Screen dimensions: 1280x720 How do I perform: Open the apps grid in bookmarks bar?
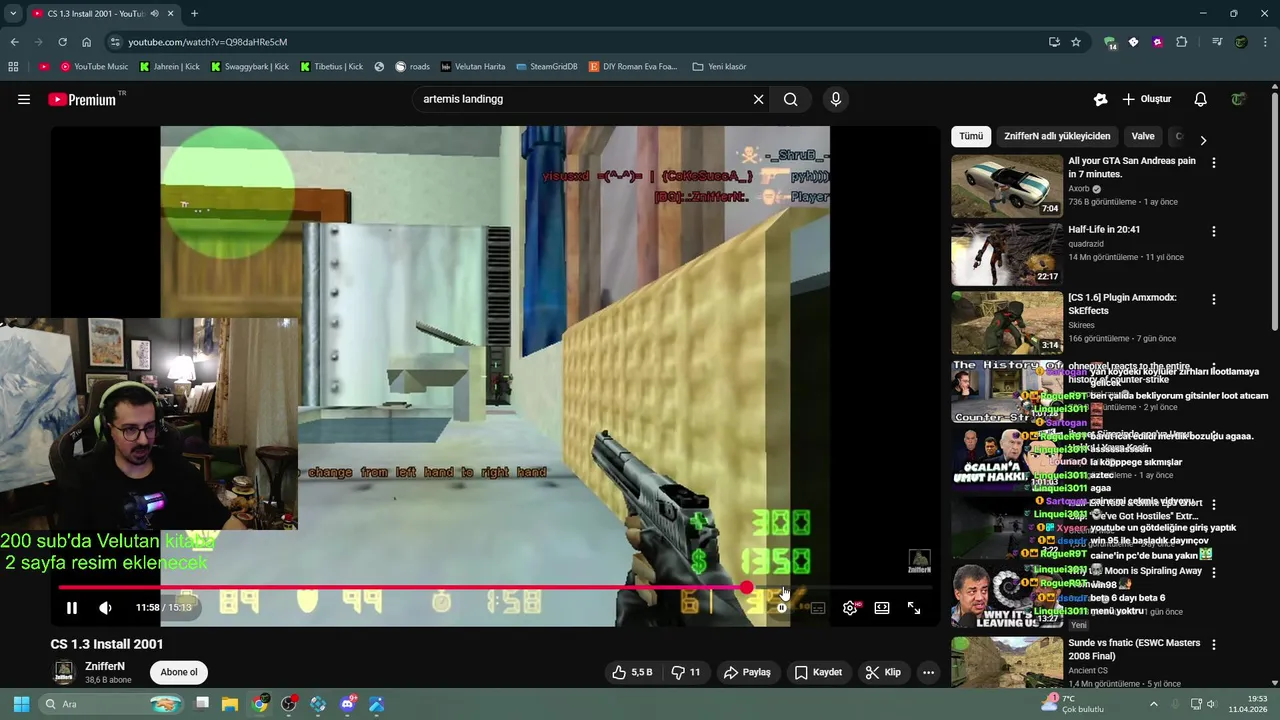(13, 67)
